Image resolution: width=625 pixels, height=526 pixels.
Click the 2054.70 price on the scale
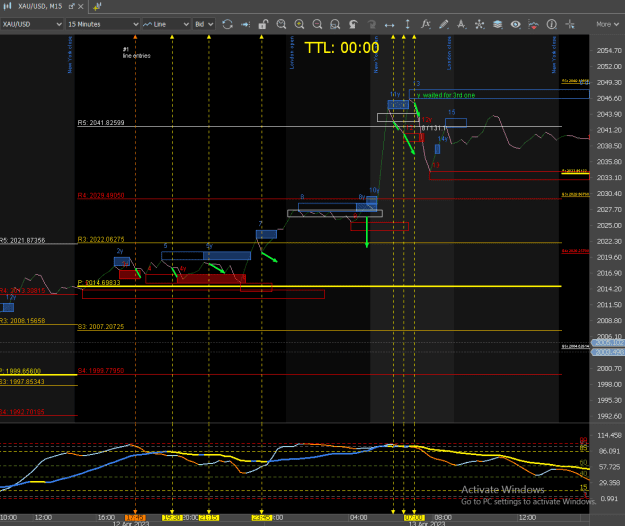tap(609, 51)
